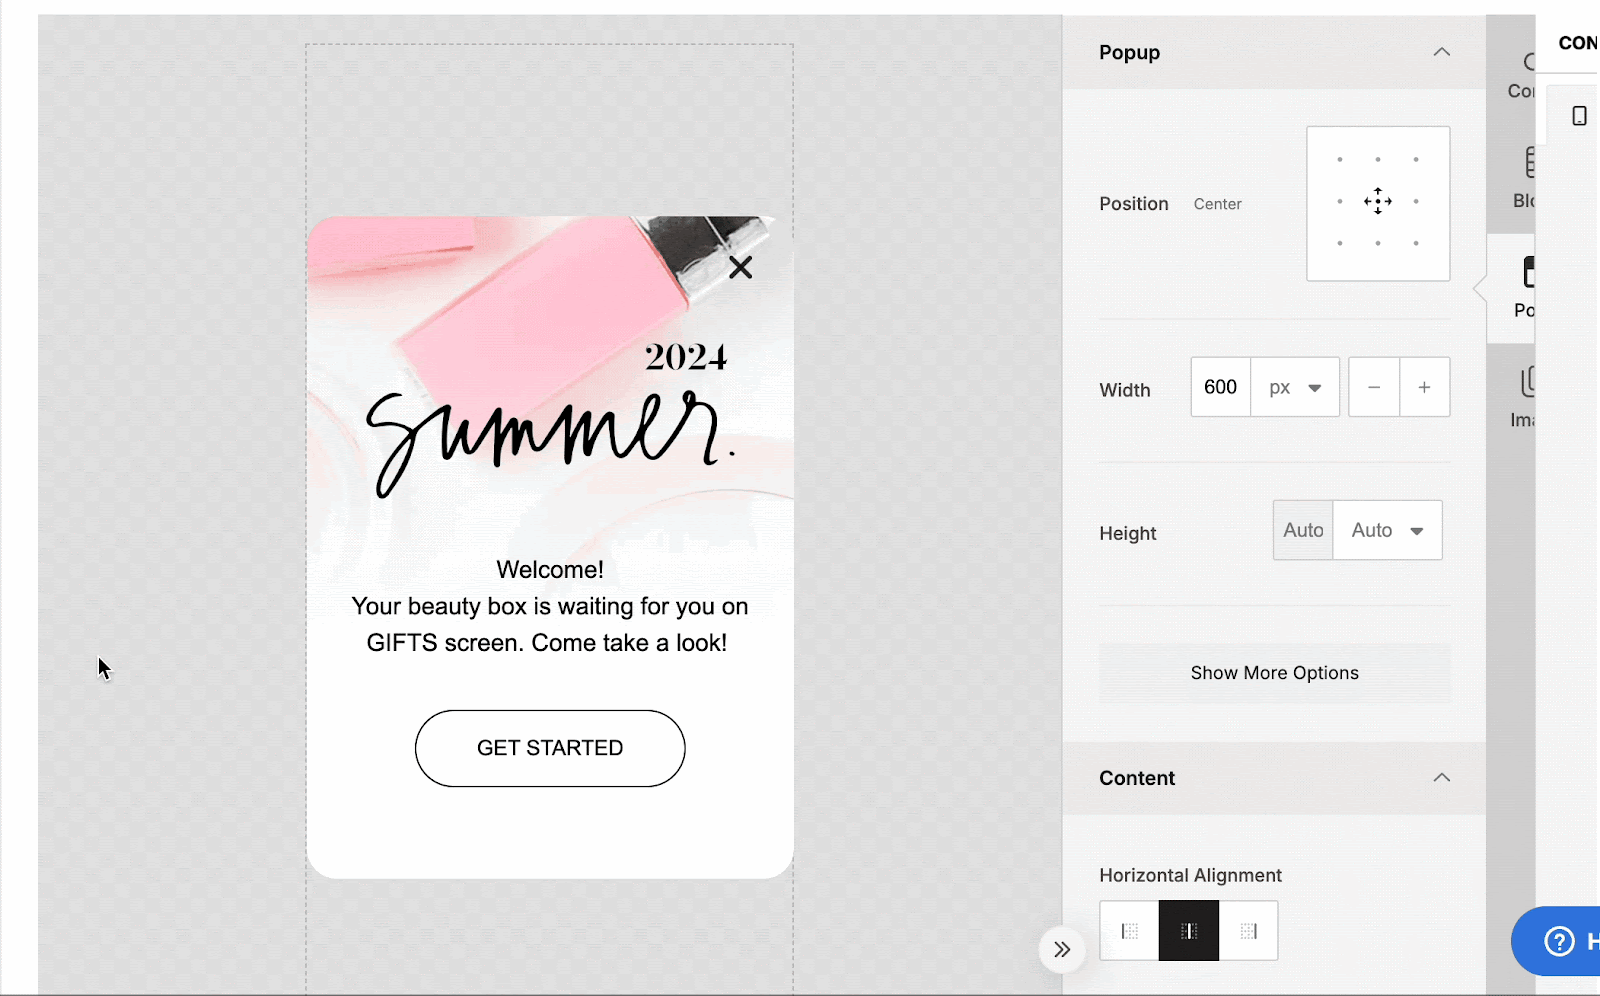Click the GET STARTED button in popup

[550, 748]
